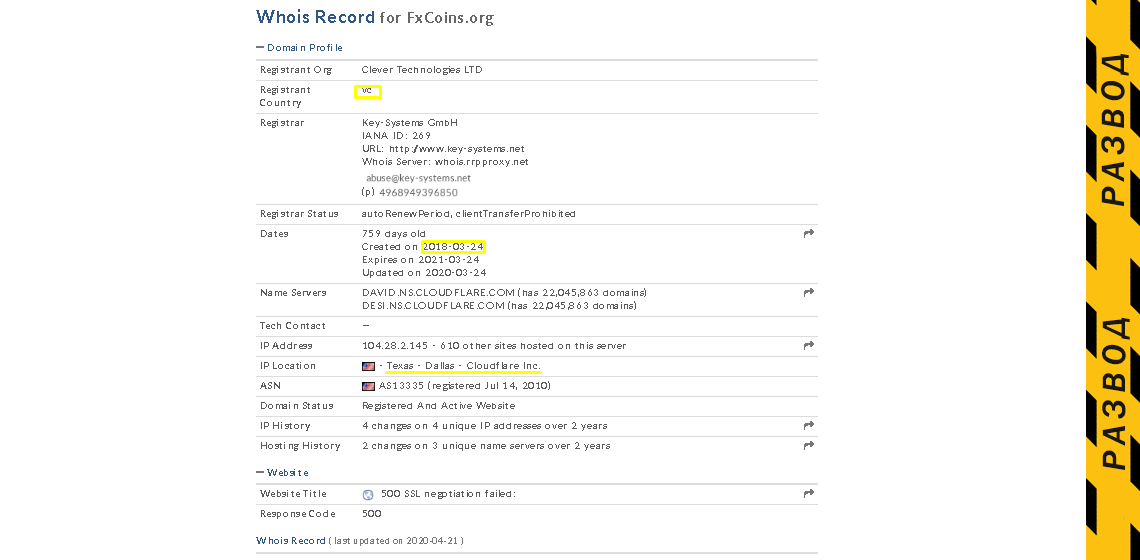Click 'Whois Server: whois.rrpproxy.net' text
The image size is (1140, 560).
(445, 161)
